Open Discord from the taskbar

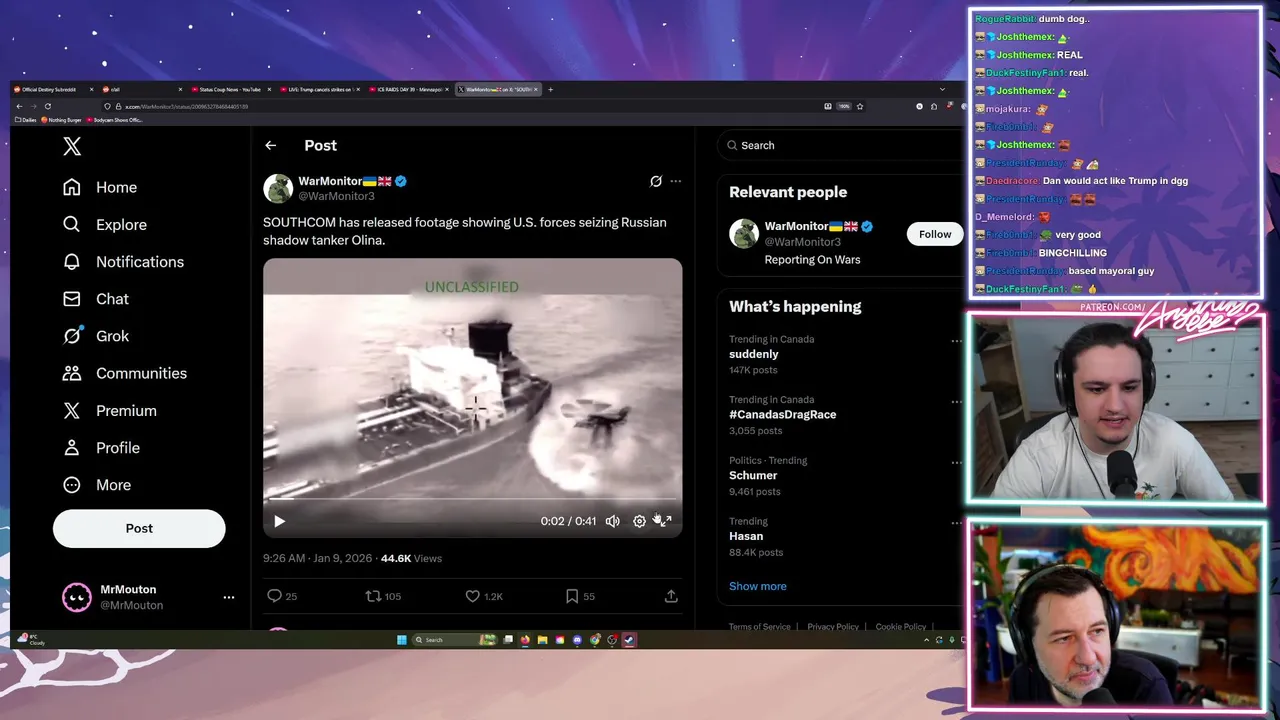click(577, 640)
